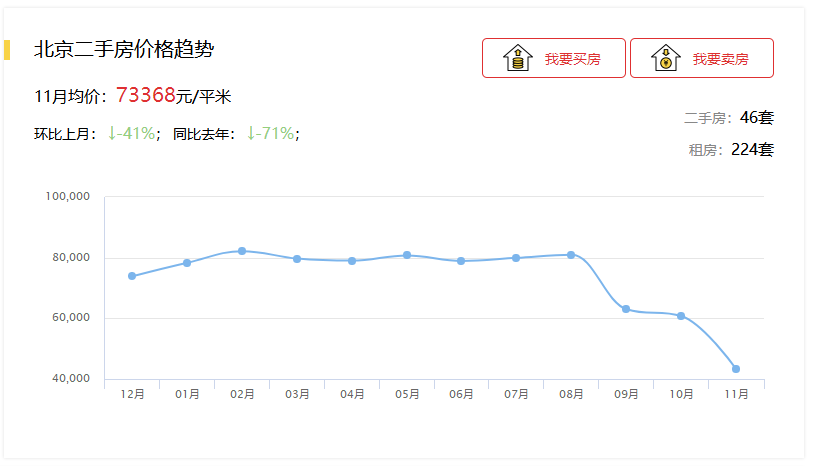Viewport: 816px width, 466px height.
Task: Select the 10月 data point
Action: point(681,316)
